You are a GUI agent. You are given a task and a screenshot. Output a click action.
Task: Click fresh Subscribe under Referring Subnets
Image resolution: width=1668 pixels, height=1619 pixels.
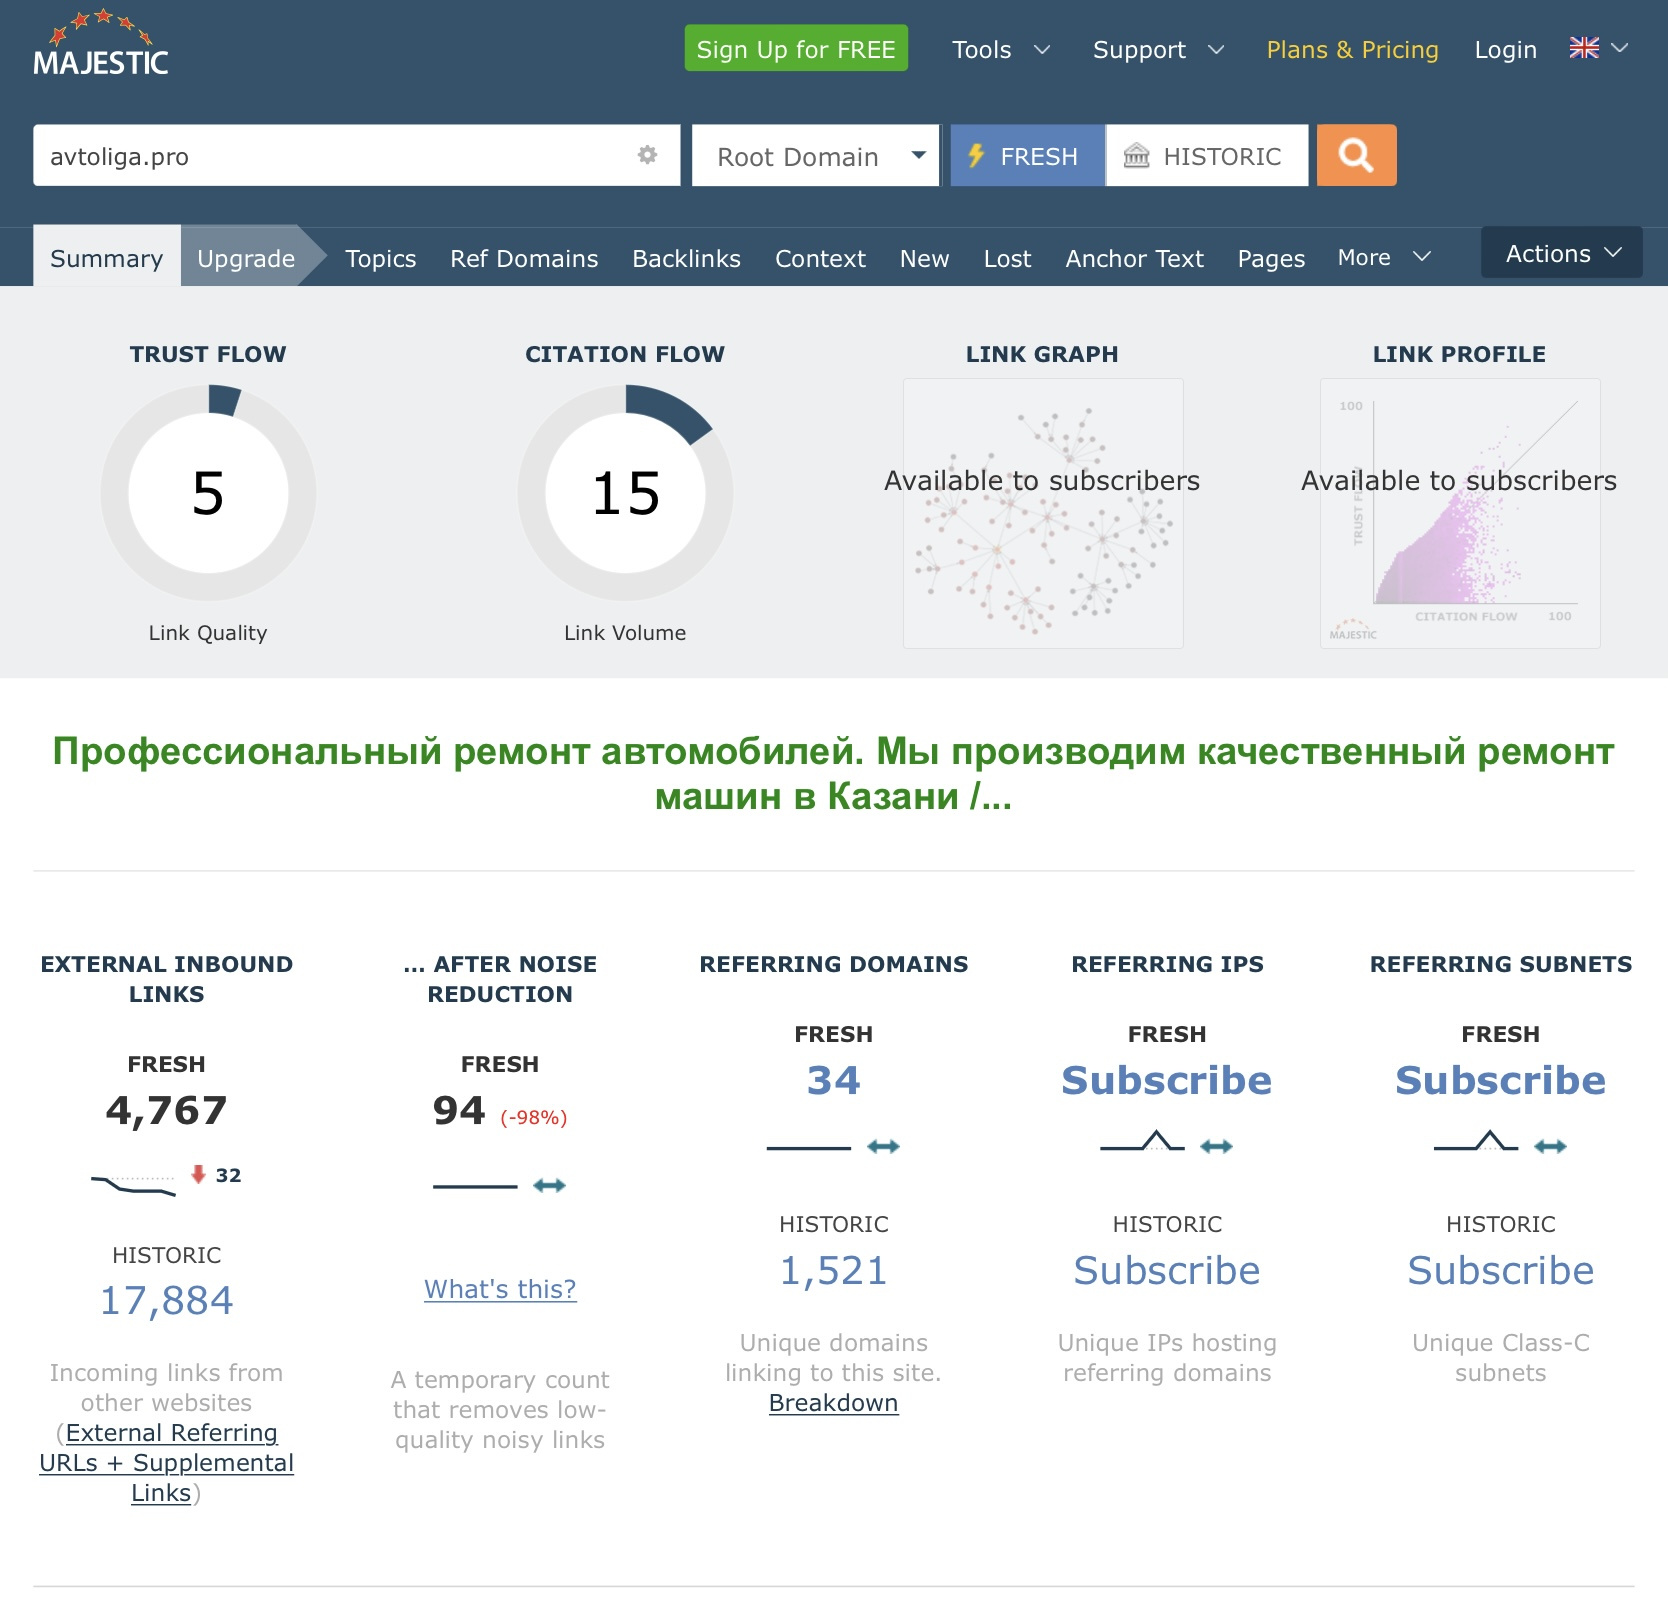point(1500,1080)
